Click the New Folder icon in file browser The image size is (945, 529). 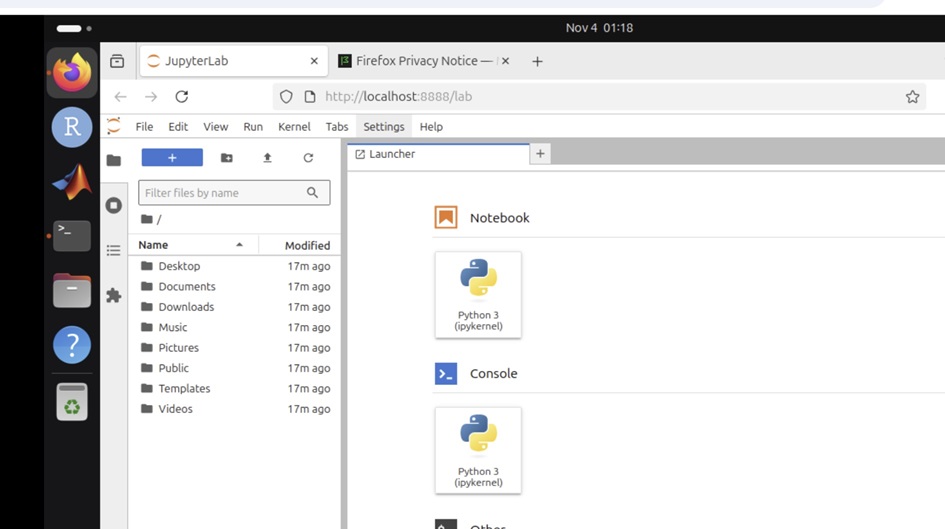[x=227, y=158]
